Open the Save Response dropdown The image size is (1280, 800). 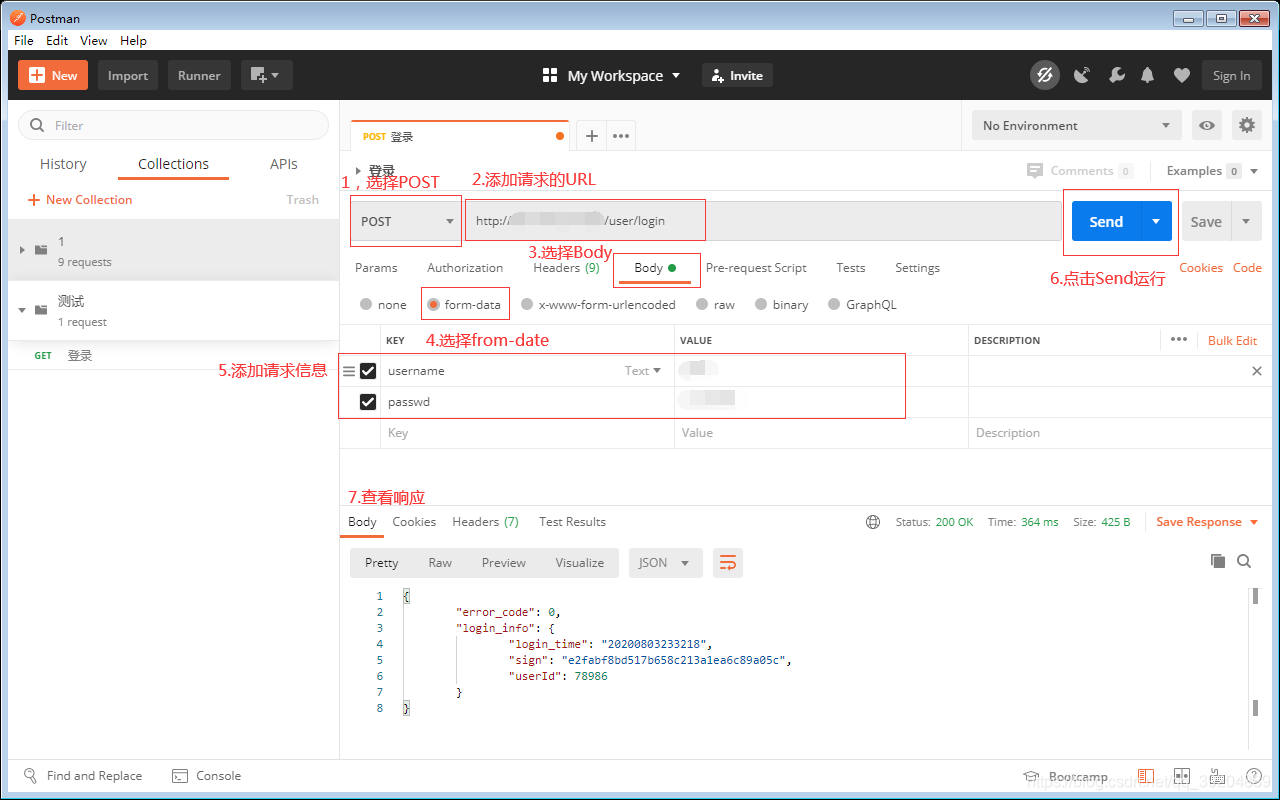coord(1208,522)
